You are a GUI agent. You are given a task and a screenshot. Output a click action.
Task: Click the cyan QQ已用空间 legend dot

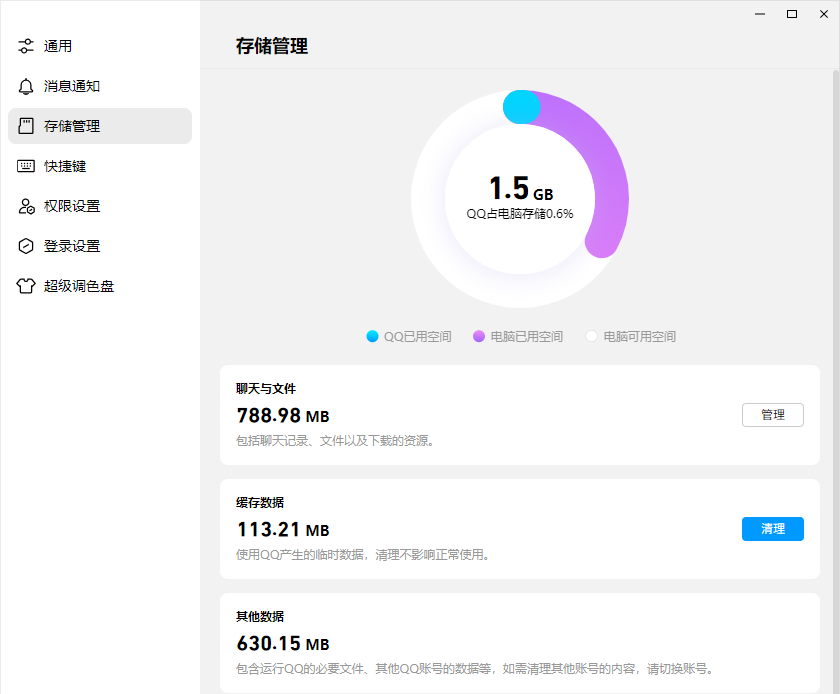[x=373, y=337]
